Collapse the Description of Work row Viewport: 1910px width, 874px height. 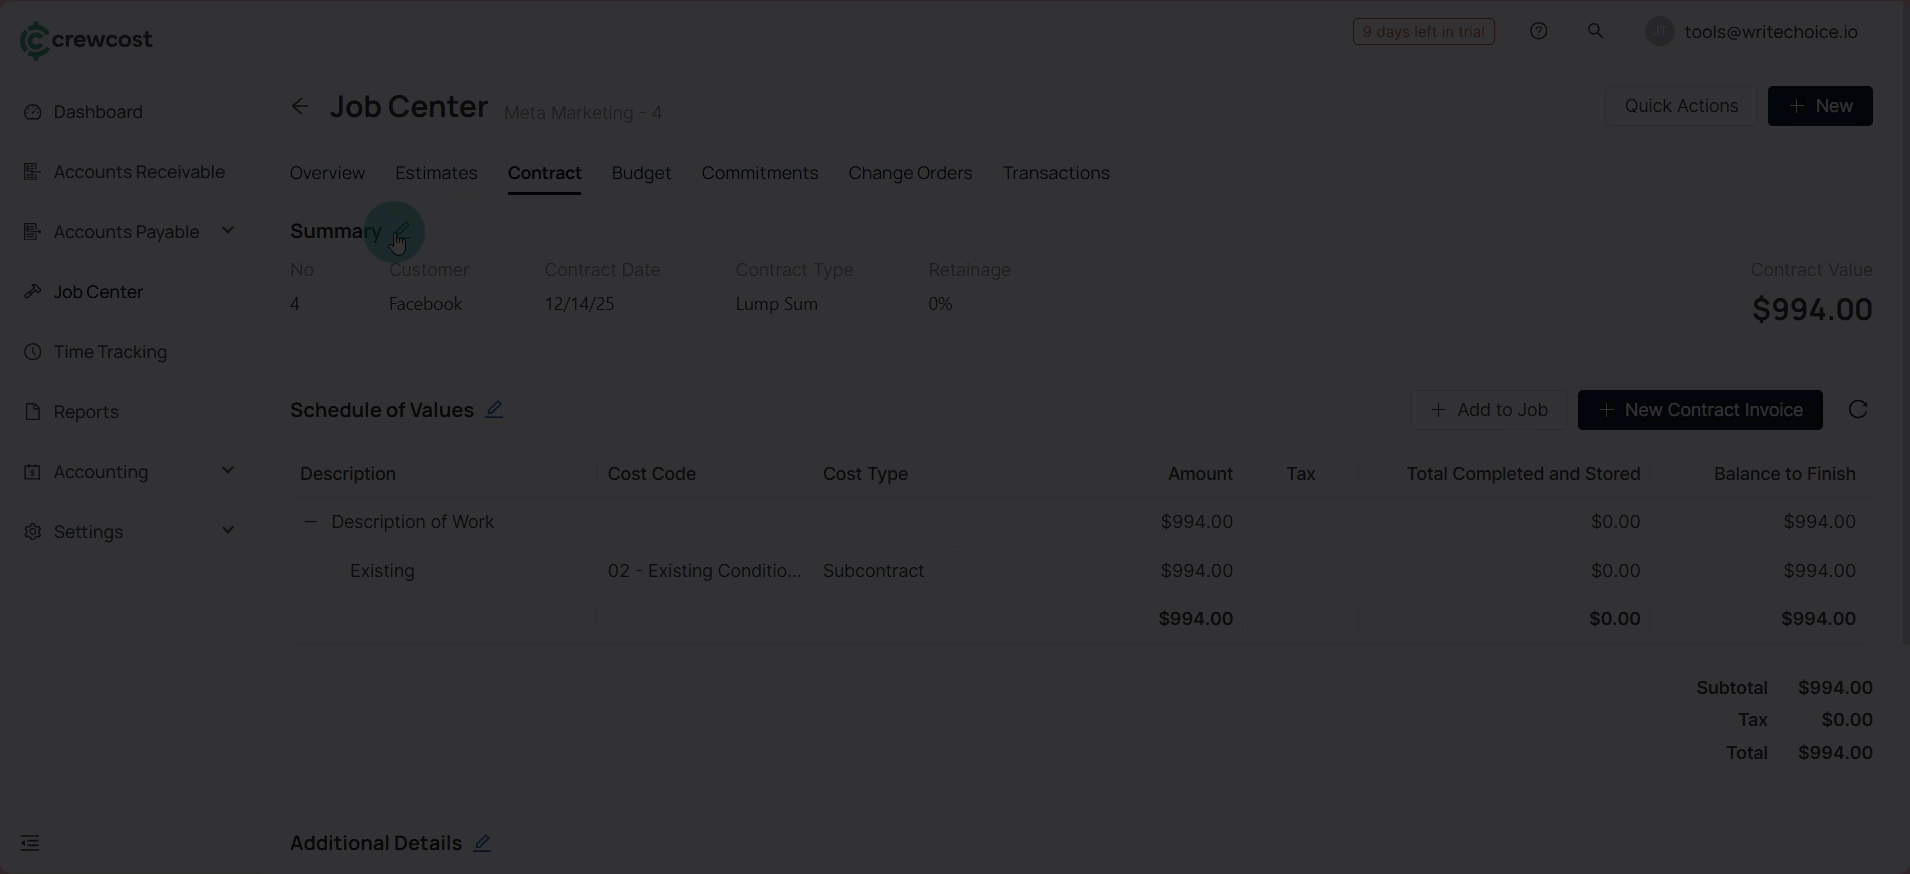click(310, 522)
